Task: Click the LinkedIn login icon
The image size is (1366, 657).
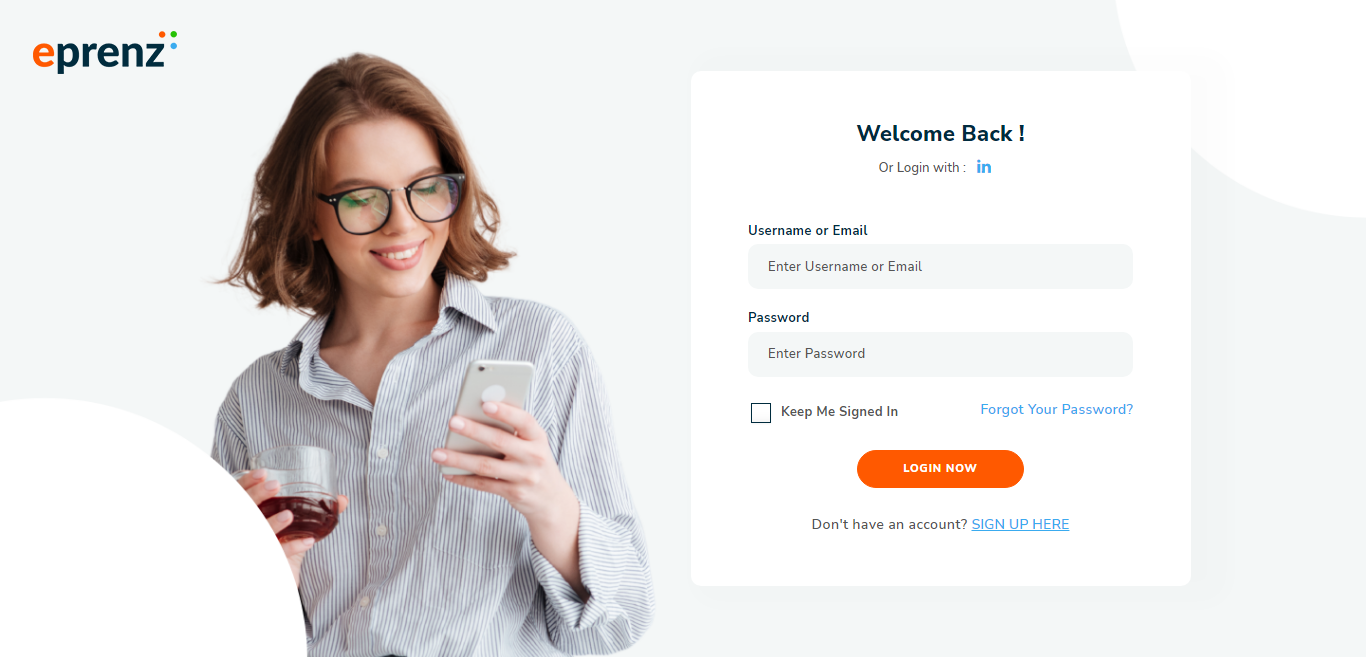Action: (x=984, y=167)
